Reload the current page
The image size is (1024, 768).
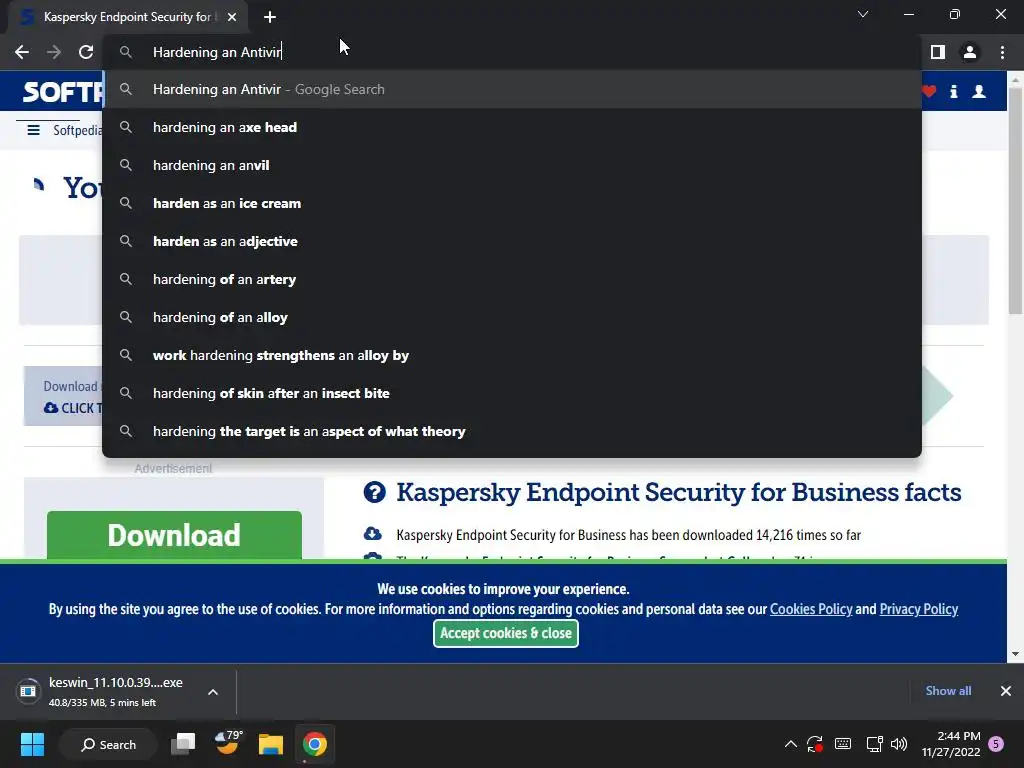[86, 52]
